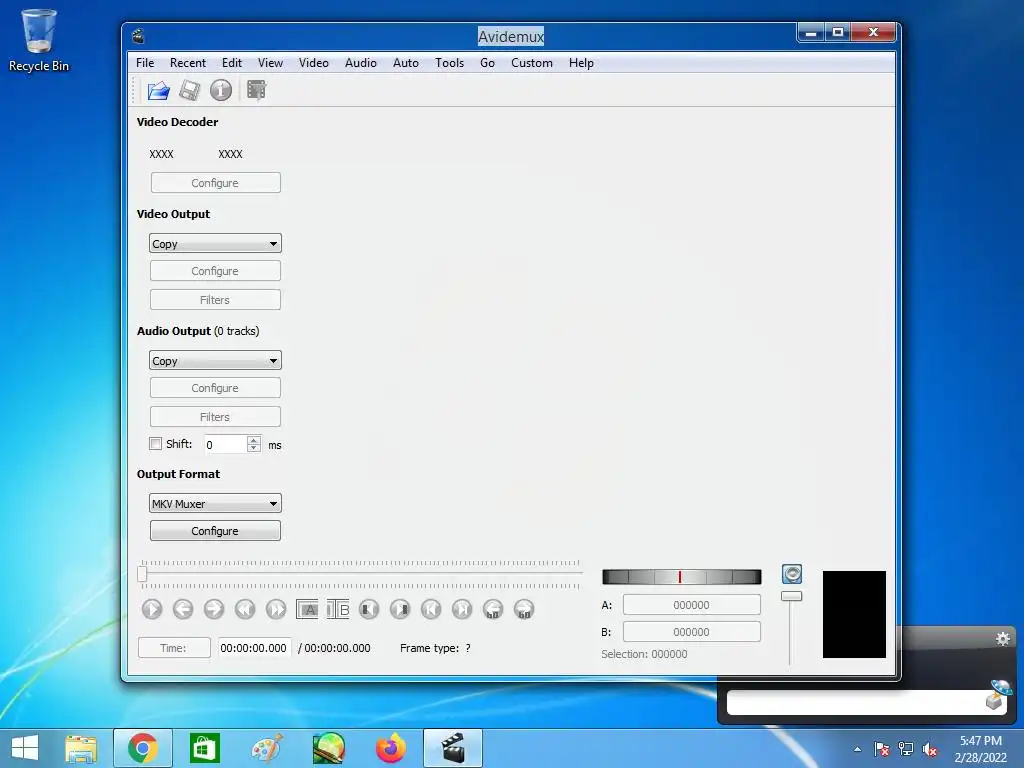The image size is (1024, 768).
Task: Click the Save Video floppy disk icon
Action: click(189, 90)
